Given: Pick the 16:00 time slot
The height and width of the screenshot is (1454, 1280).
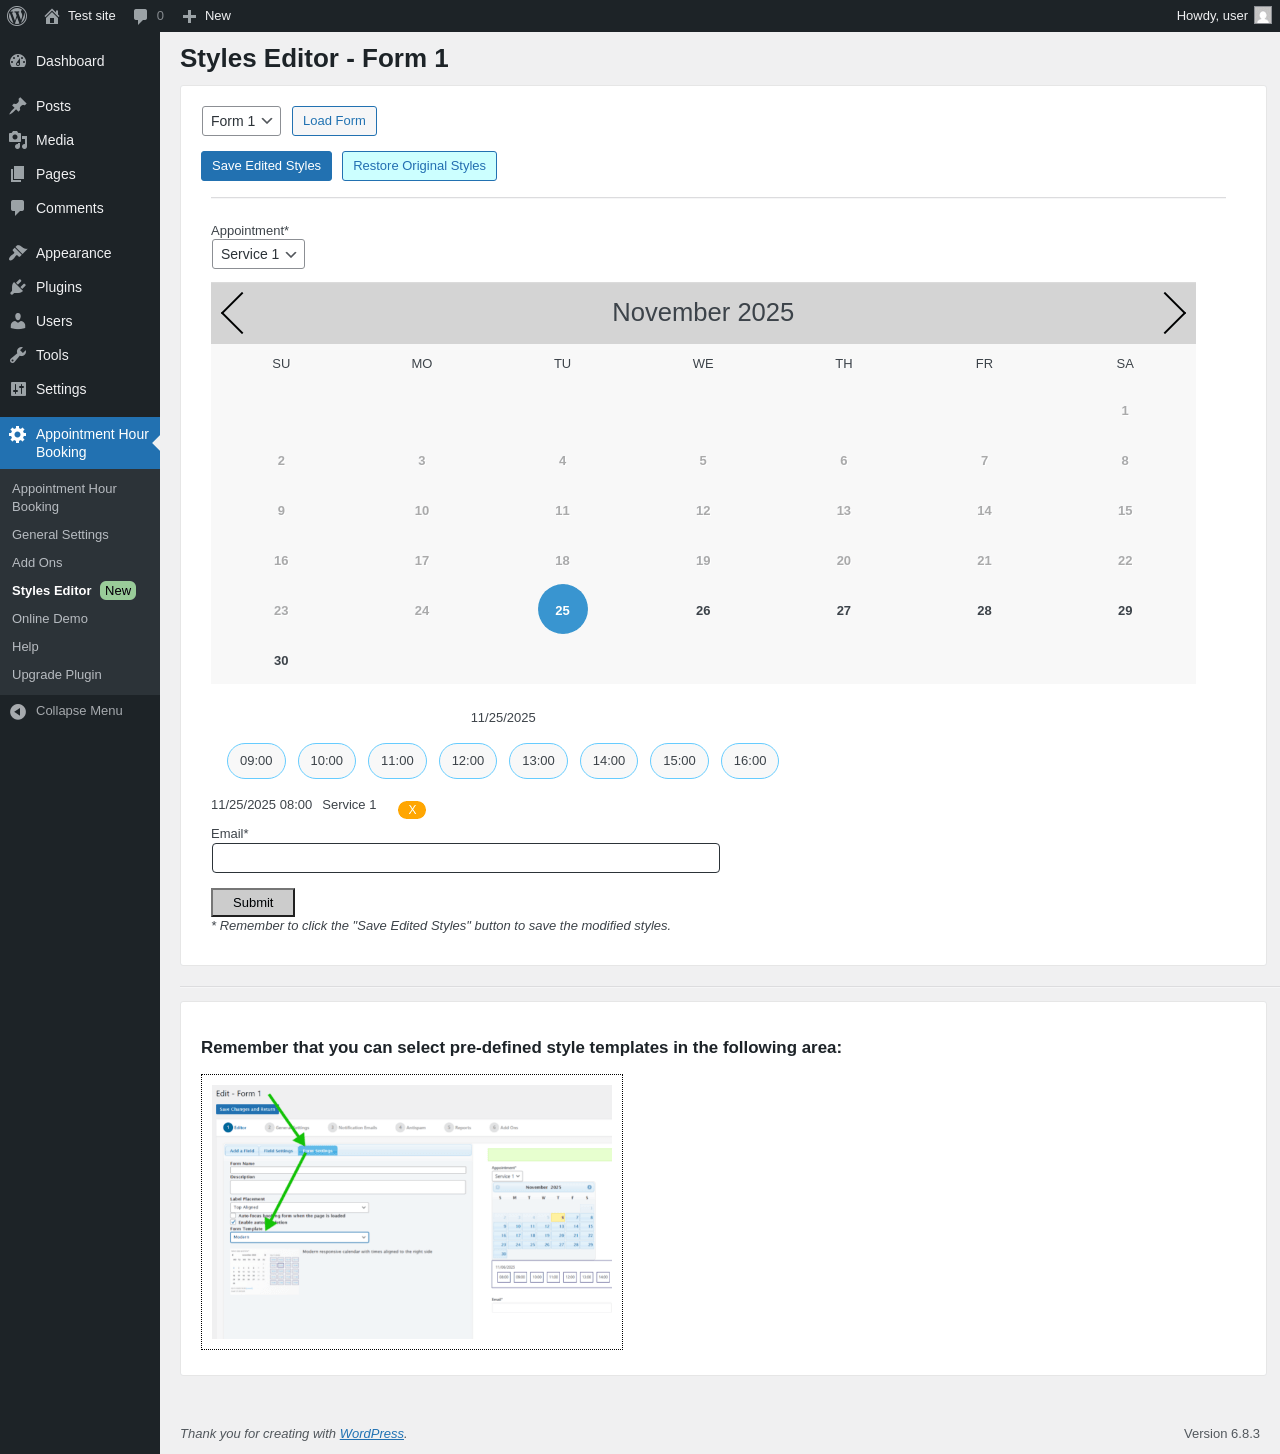Looking at the screenshot, I should [750, 761].
